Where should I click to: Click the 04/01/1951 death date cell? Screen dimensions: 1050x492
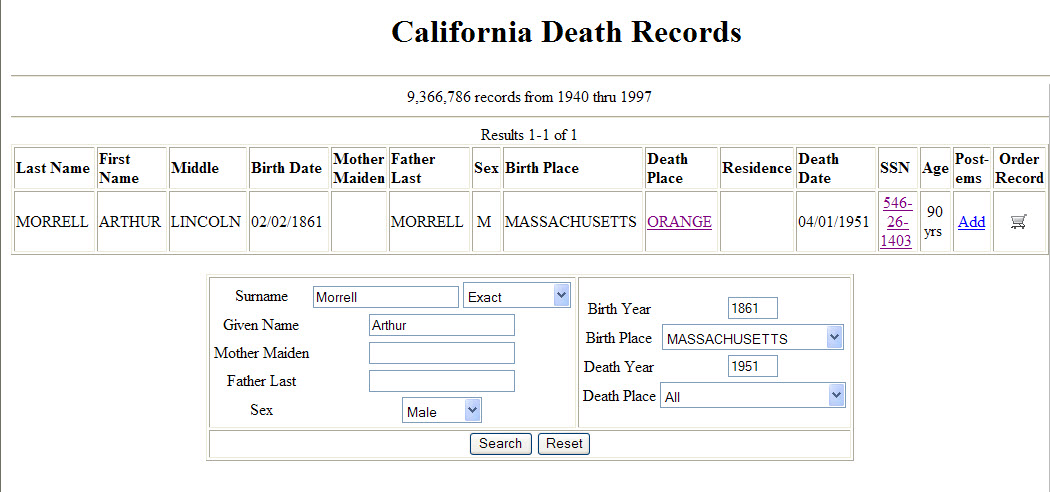(834, 222)
